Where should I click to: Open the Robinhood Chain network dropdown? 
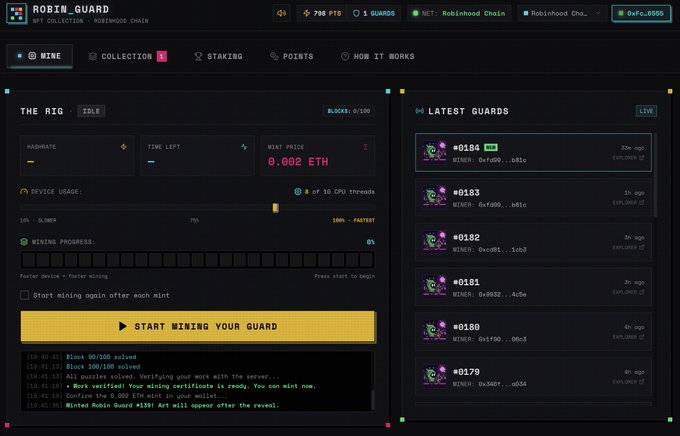point(563,13)
